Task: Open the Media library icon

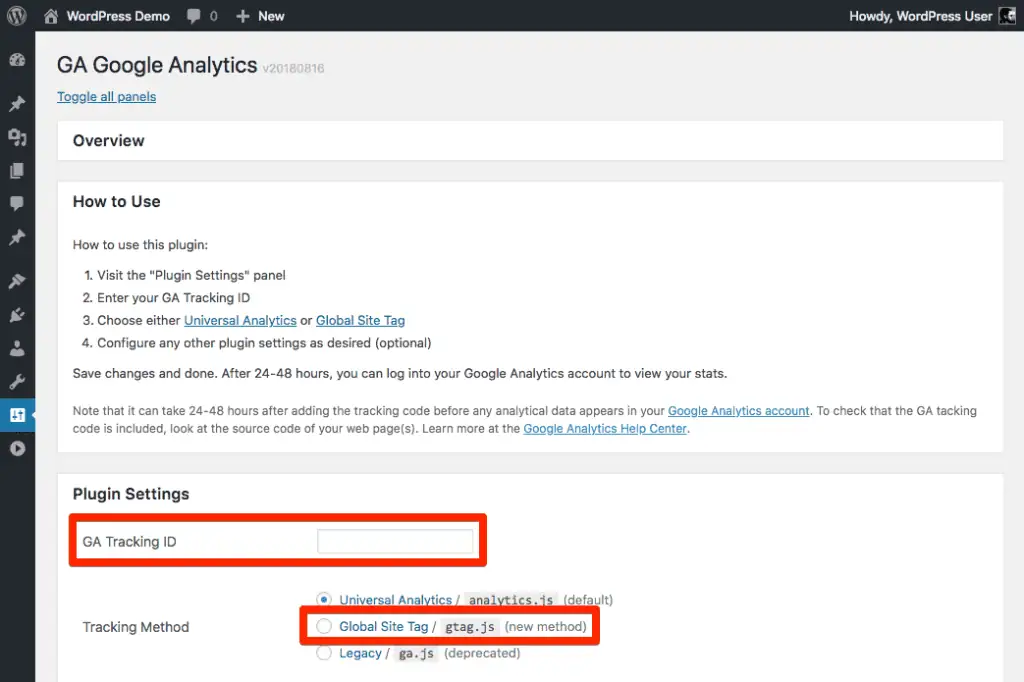Action: pos(16,137)
